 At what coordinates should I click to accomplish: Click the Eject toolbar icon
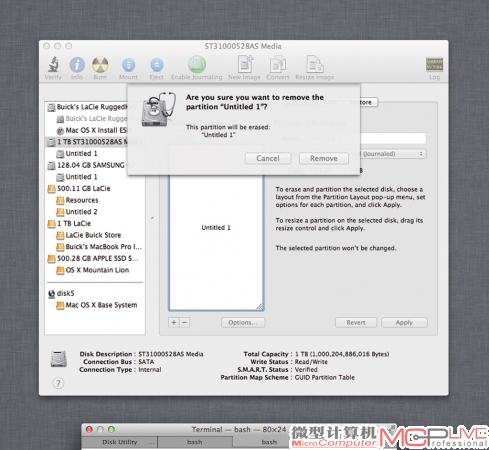pos(157,65)
